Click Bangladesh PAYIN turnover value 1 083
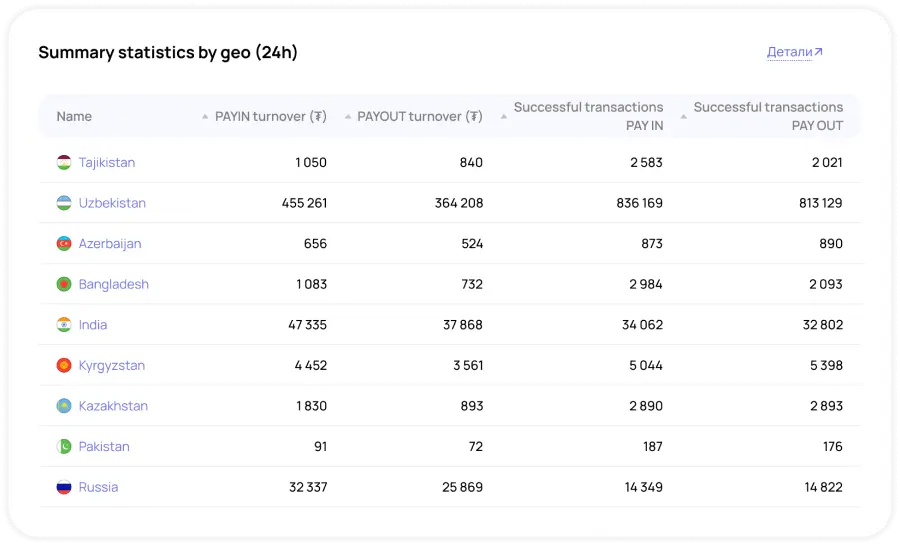The width and height of the screenshot is (900, 546). coord(311,284)
